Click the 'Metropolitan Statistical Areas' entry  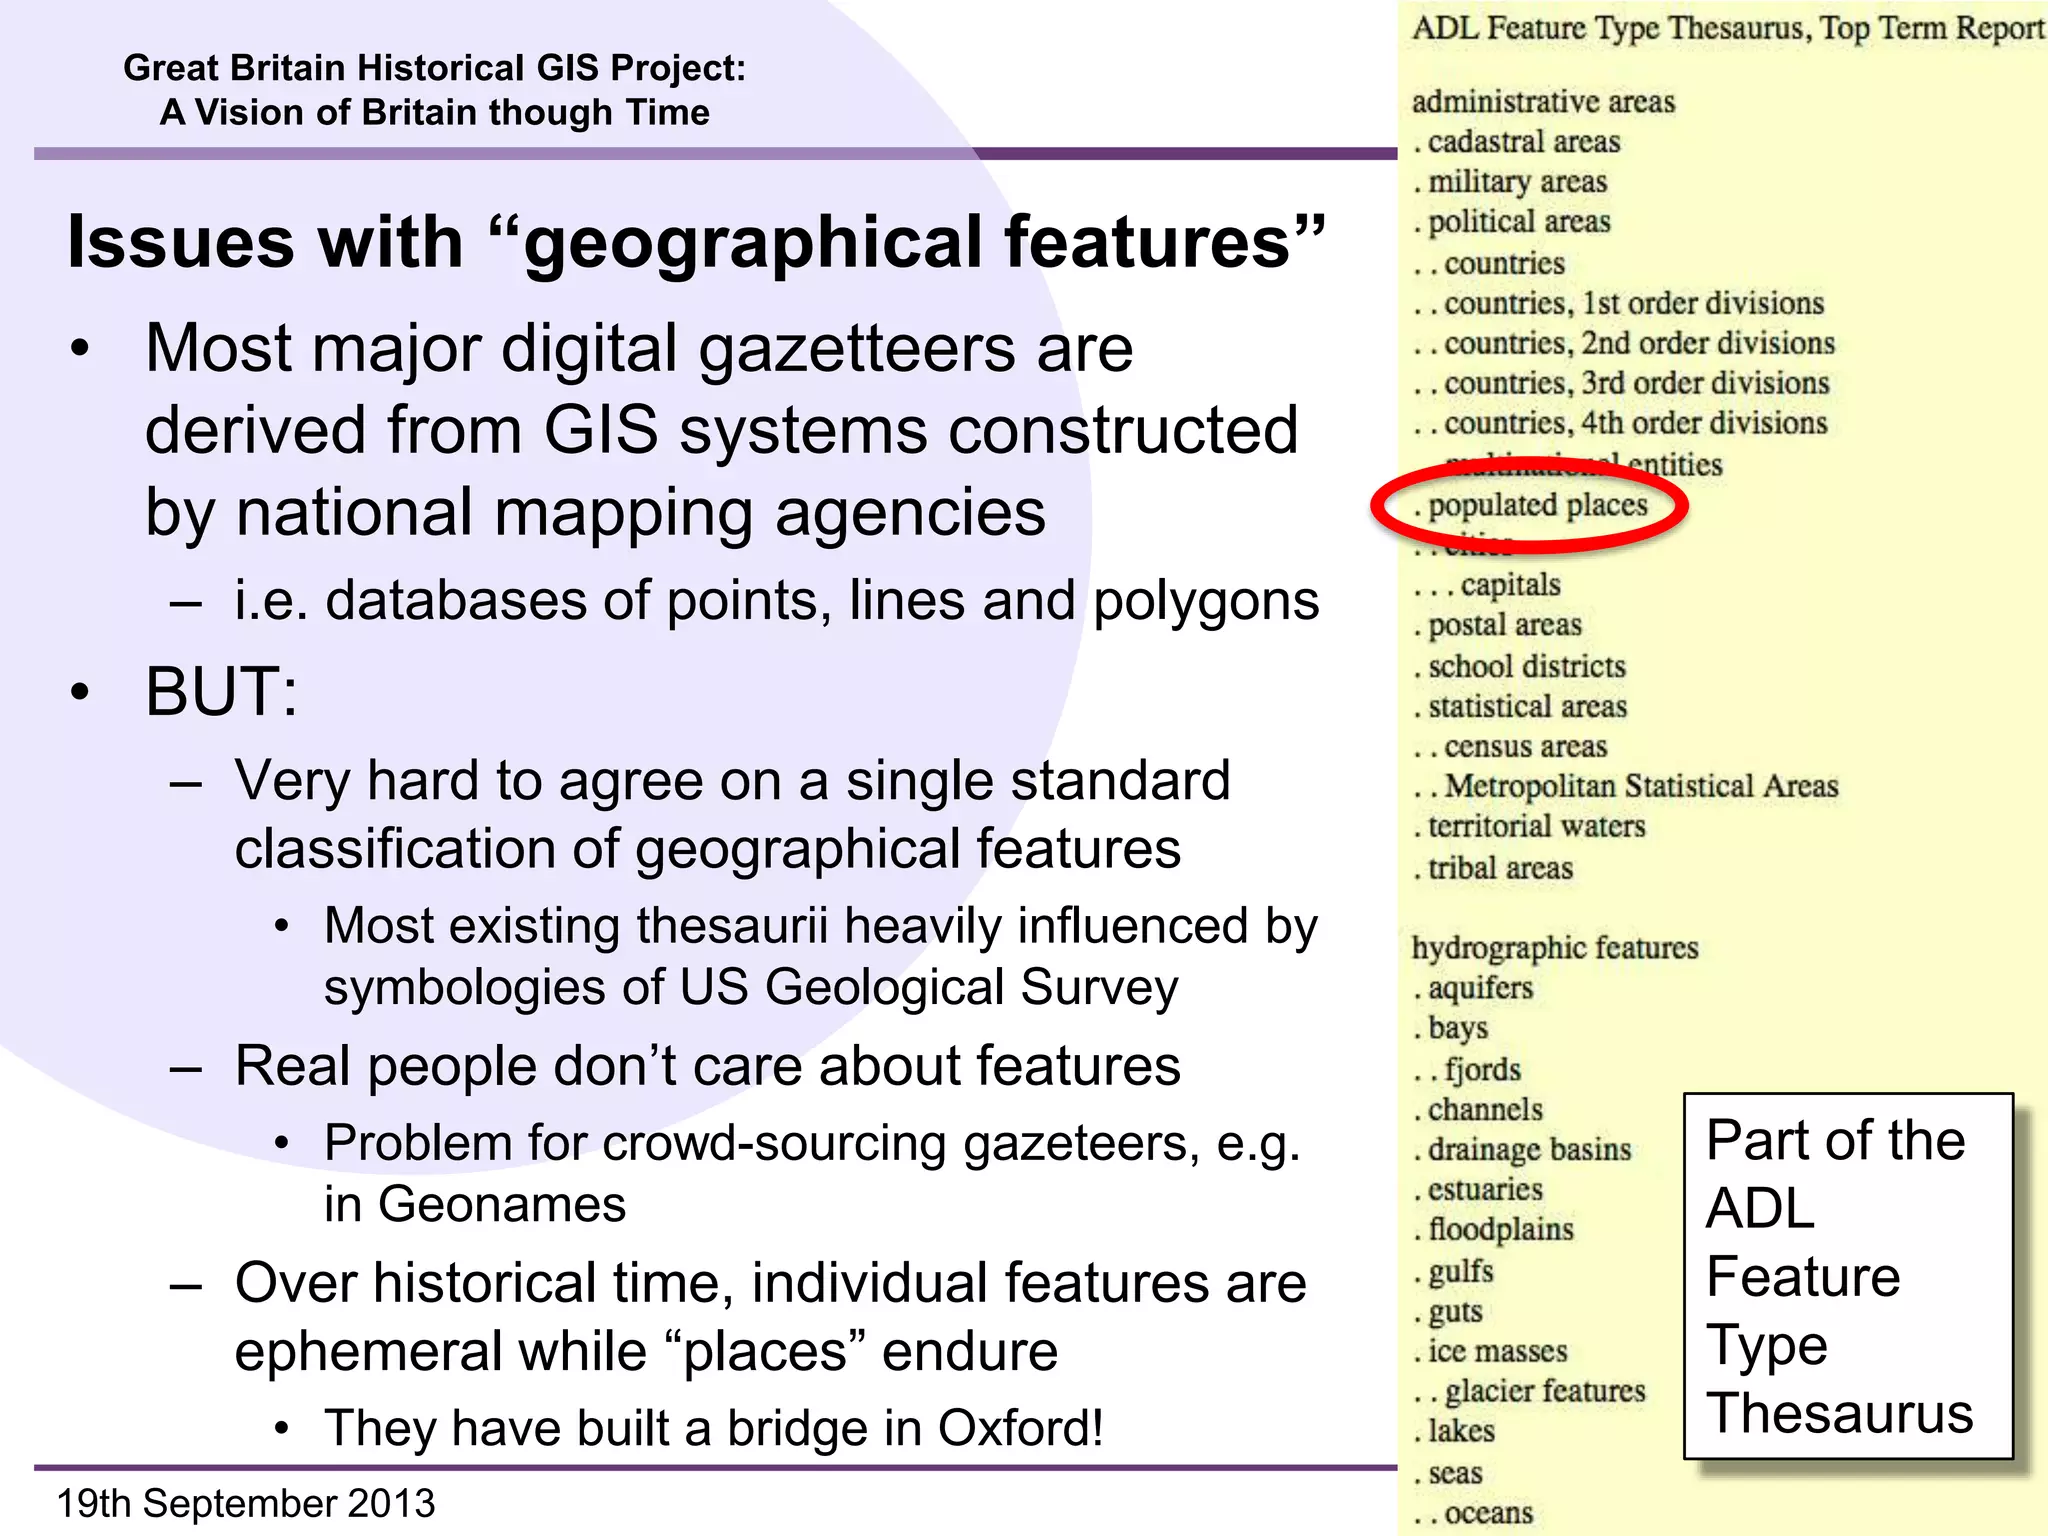pos(1640,787)
